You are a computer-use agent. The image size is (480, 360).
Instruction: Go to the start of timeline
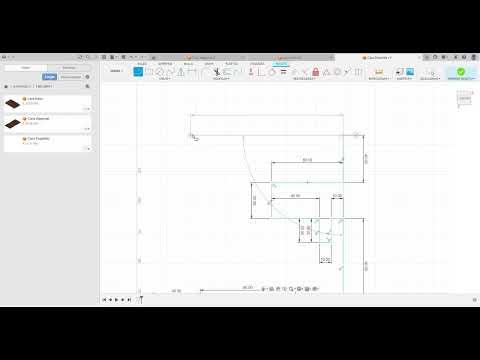104,300
